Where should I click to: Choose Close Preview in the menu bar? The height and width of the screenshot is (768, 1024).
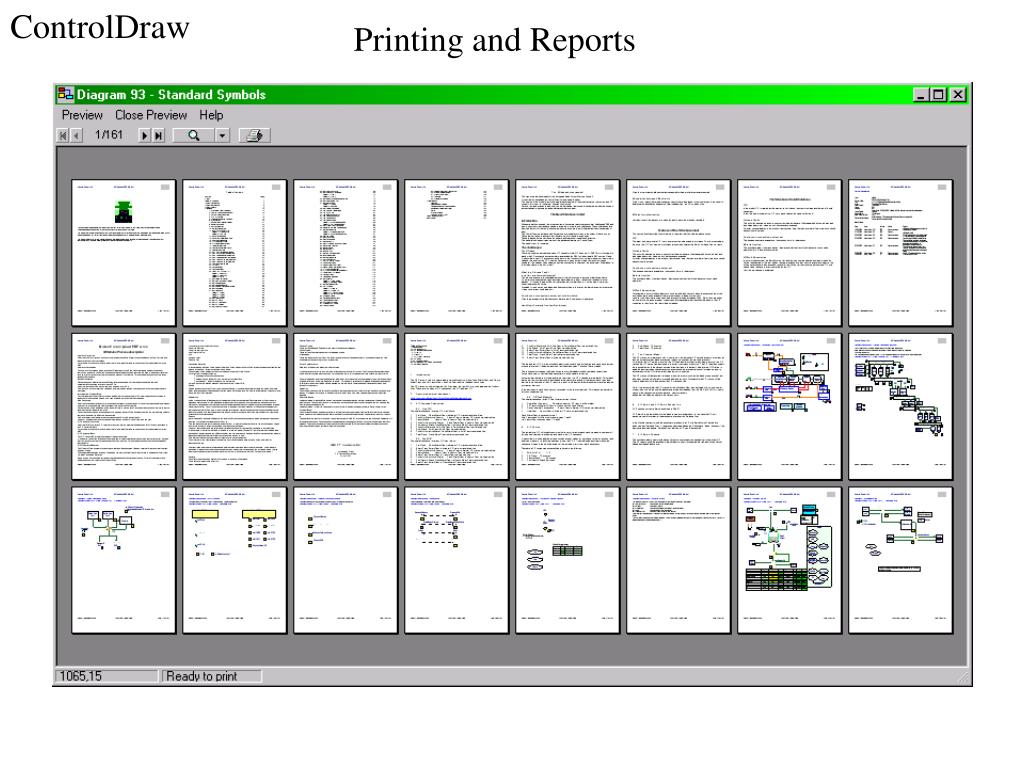(151, 115)
